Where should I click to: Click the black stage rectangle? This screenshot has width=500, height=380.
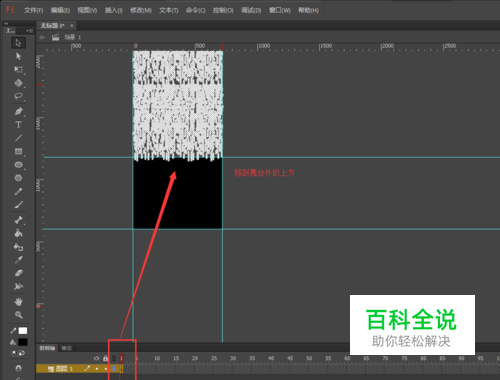(178, 193)
